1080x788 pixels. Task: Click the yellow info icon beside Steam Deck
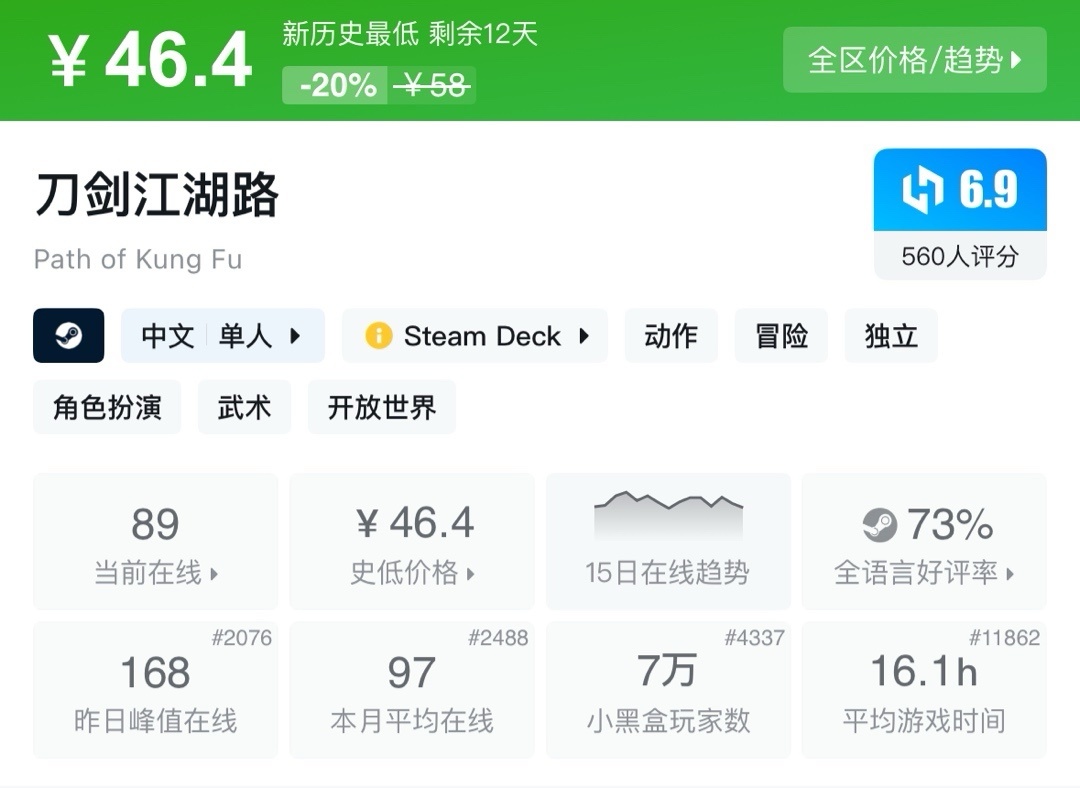[377, 336]
